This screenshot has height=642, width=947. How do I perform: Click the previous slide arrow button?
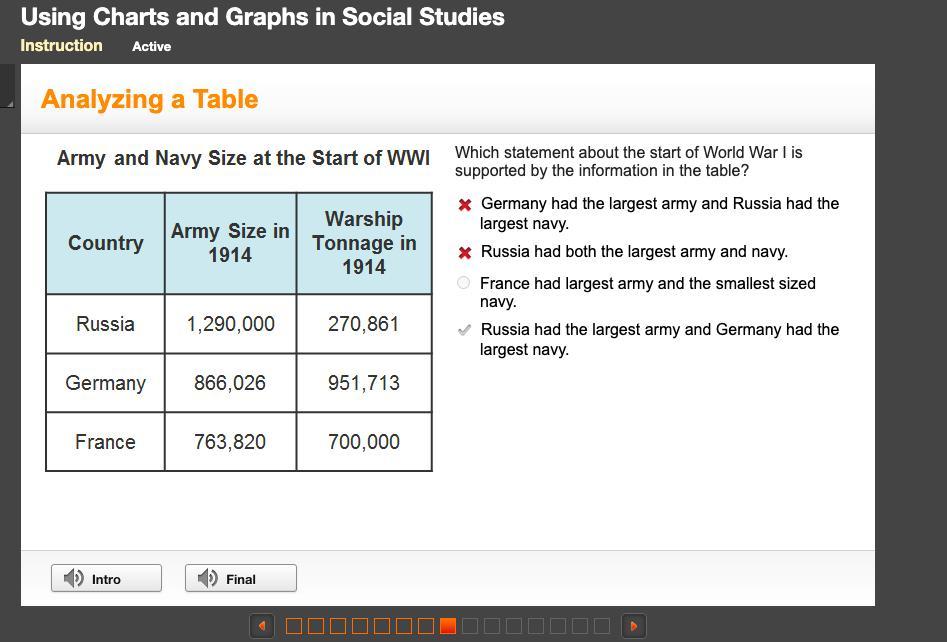[x=261, y=626]
